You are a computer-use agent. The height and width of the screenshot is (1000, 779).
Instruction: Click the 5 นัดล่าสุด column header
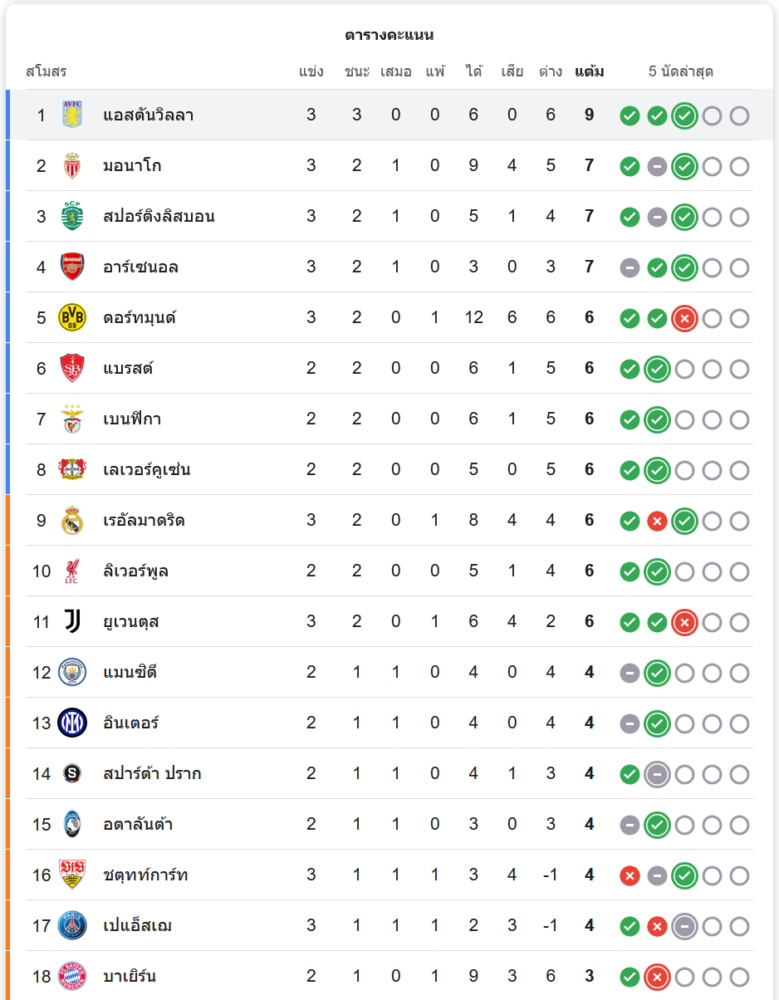tap(680, 72)
